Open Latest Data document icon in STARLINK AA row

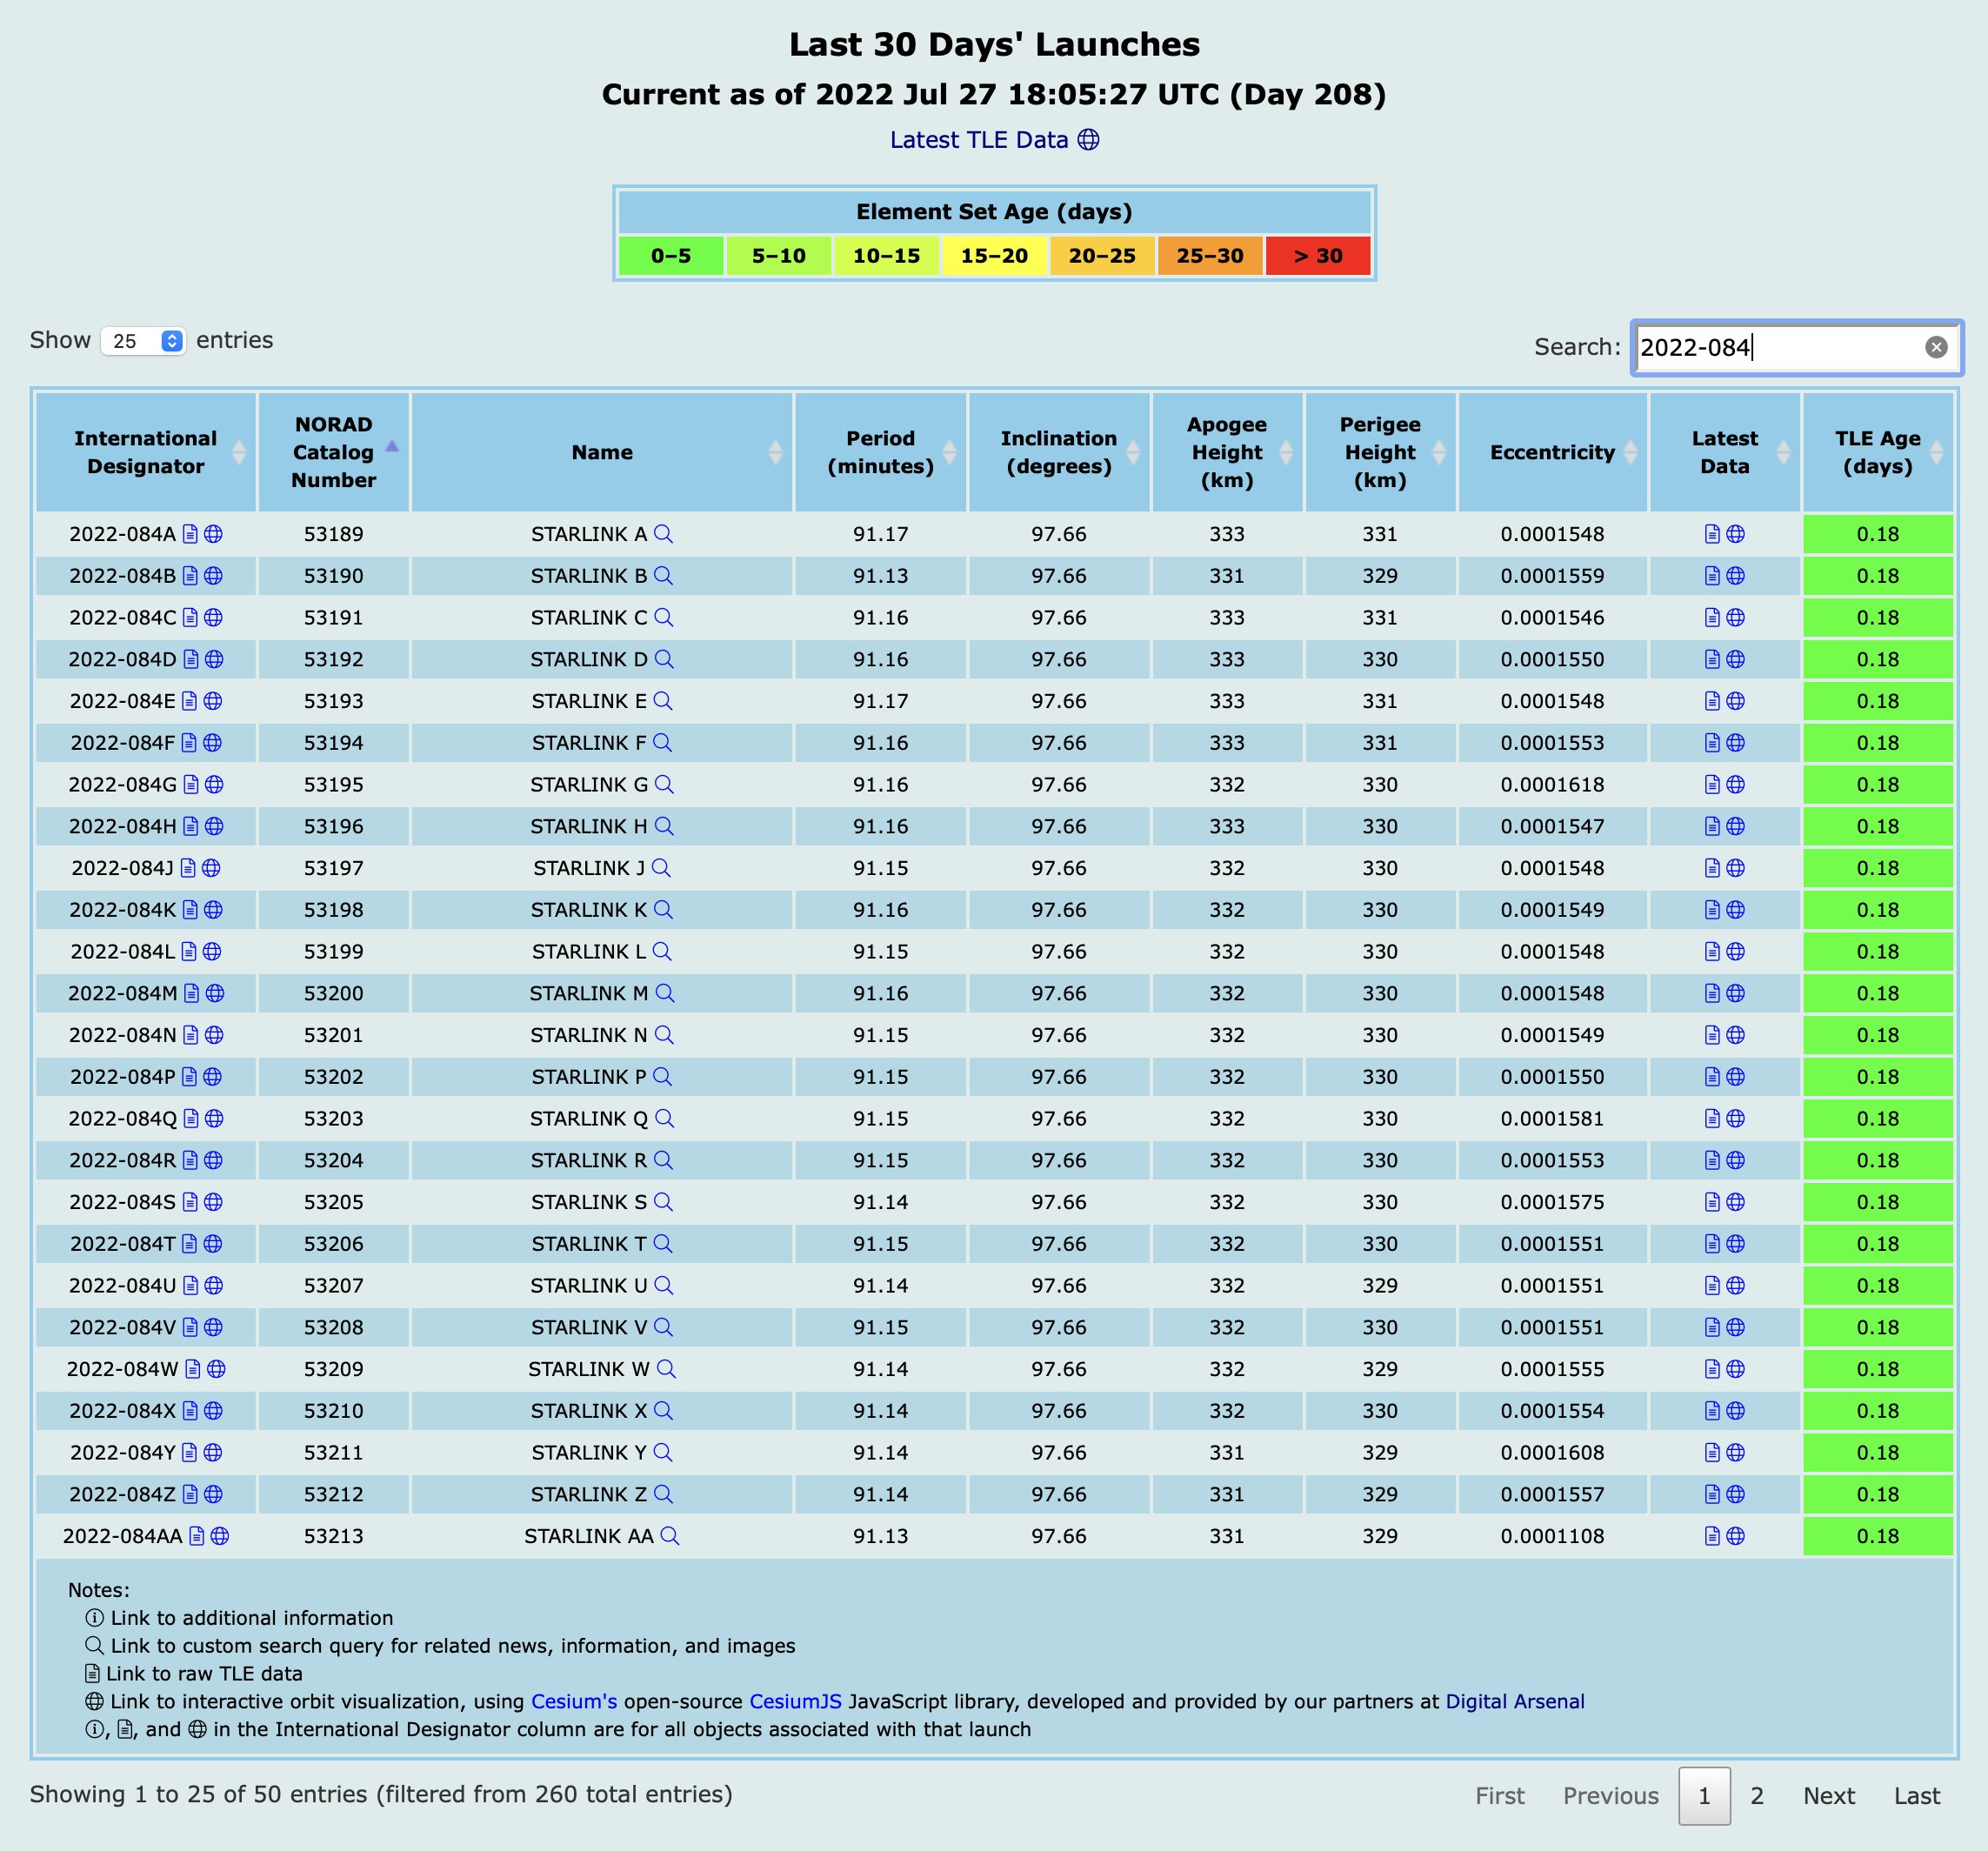click(1712, 1536)
